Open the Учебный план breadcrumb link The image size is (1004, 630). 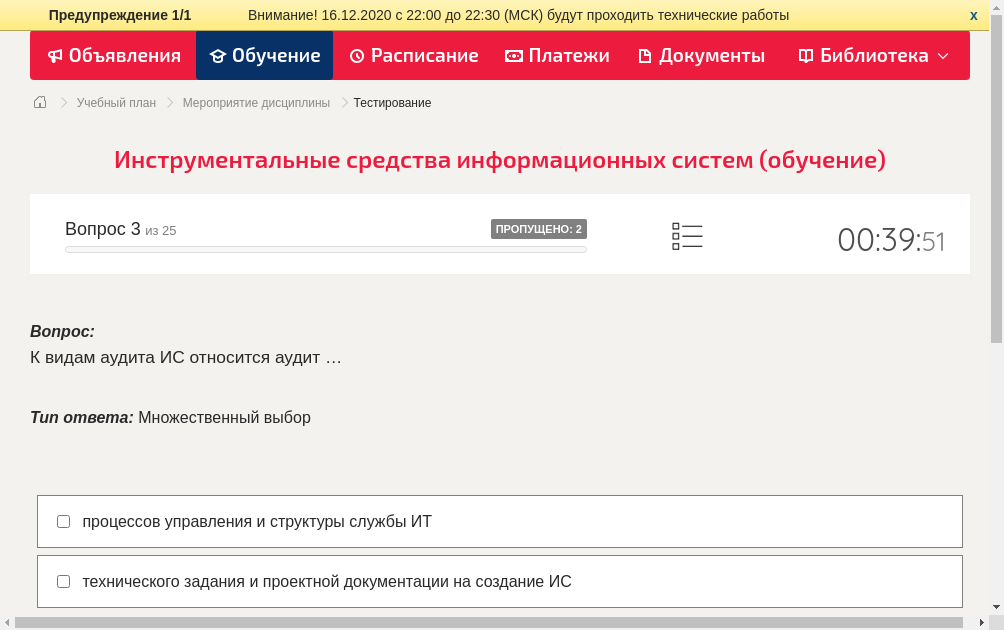[116, 102]
